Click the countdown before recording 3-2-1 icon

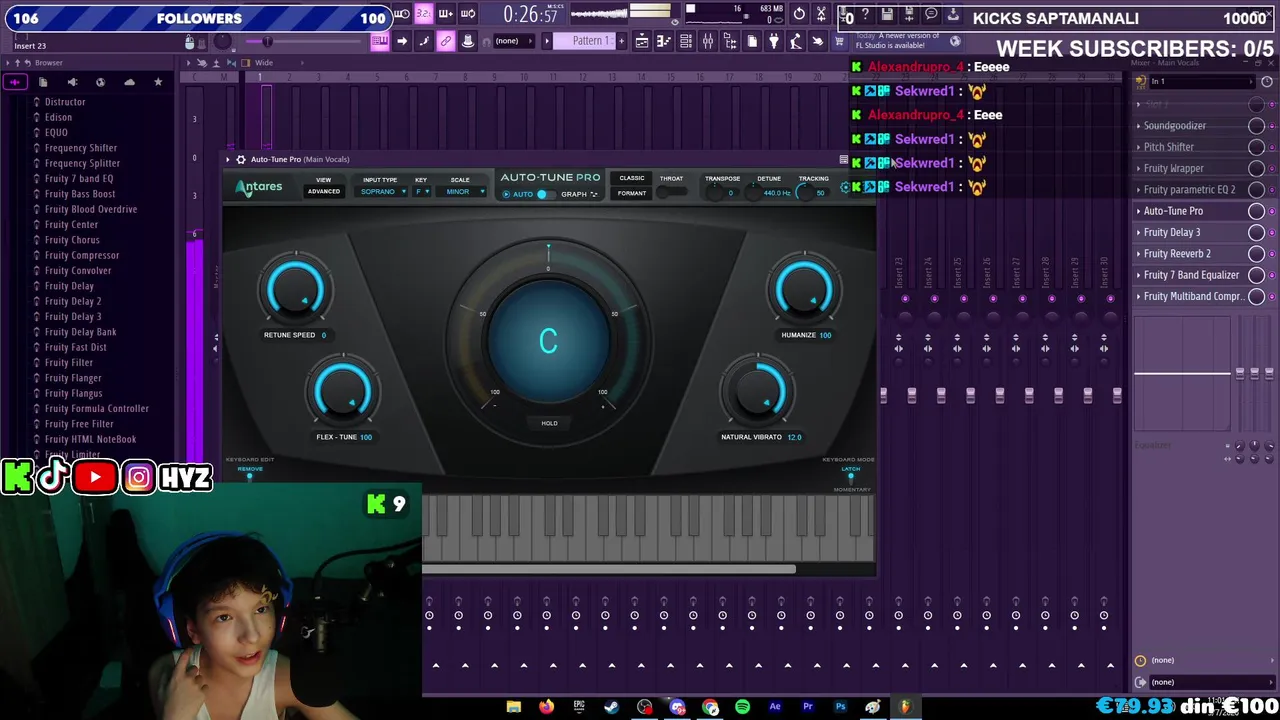pyautogui.click(x=423, y=14)
